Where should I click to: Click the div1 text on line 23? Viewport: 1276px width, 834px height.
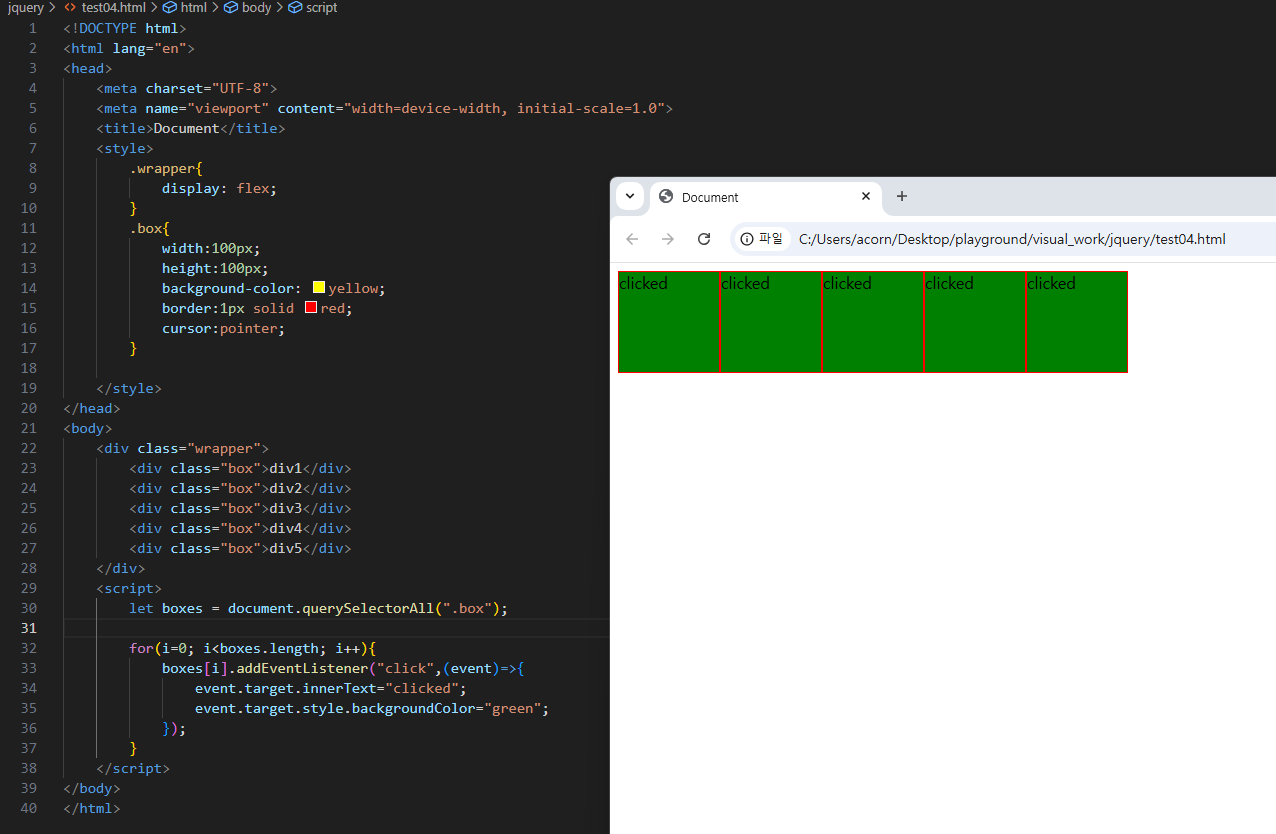pos(286,468)
